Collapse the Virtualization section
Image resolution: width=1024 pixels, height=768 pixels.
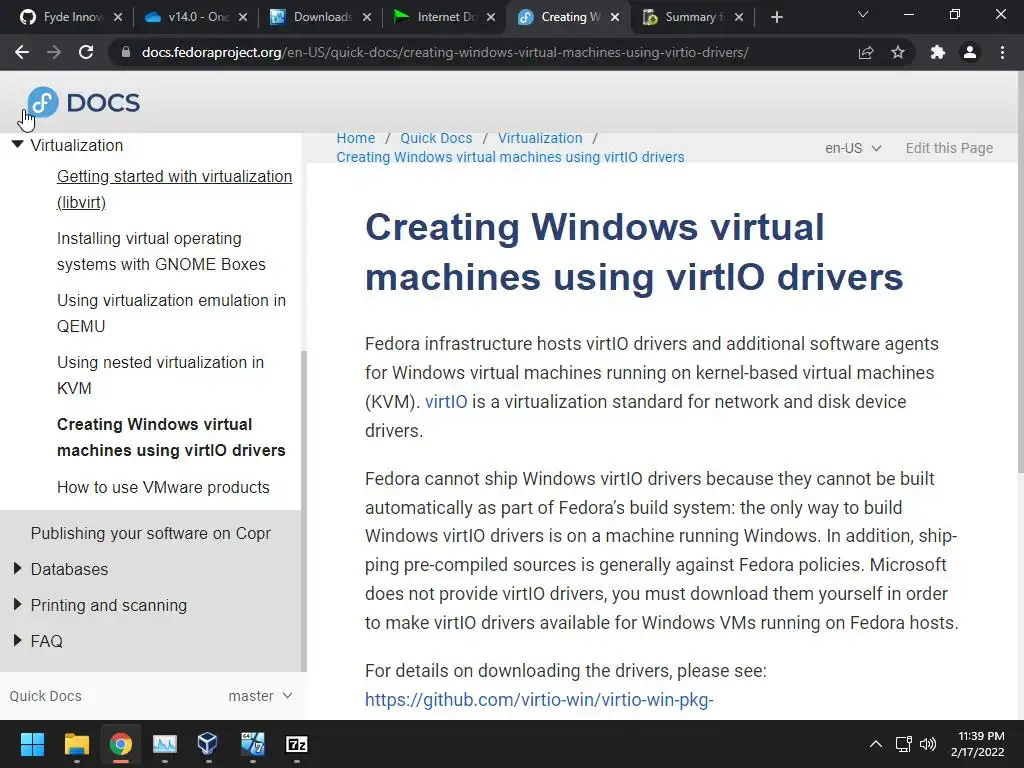click(x=18, y=144)
